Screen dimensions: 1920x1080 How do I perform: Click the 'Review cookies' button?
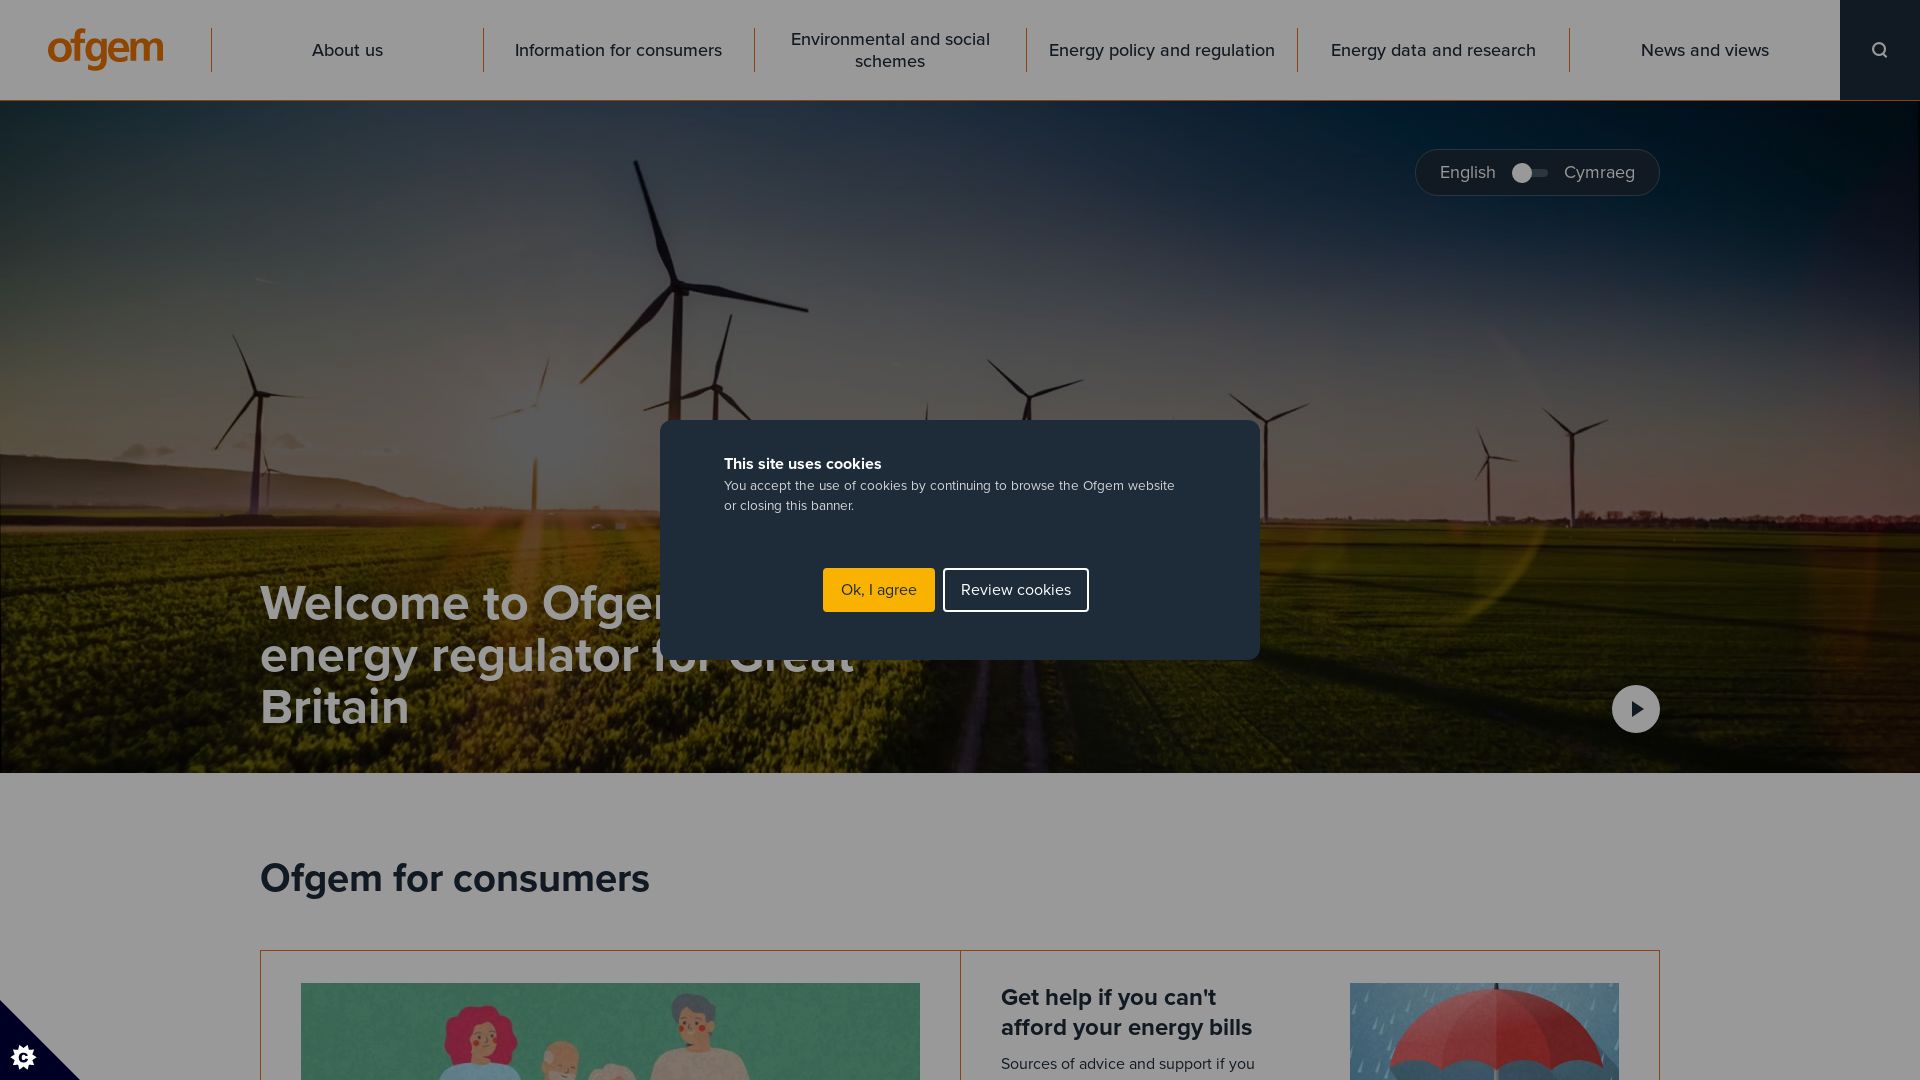1015,589
